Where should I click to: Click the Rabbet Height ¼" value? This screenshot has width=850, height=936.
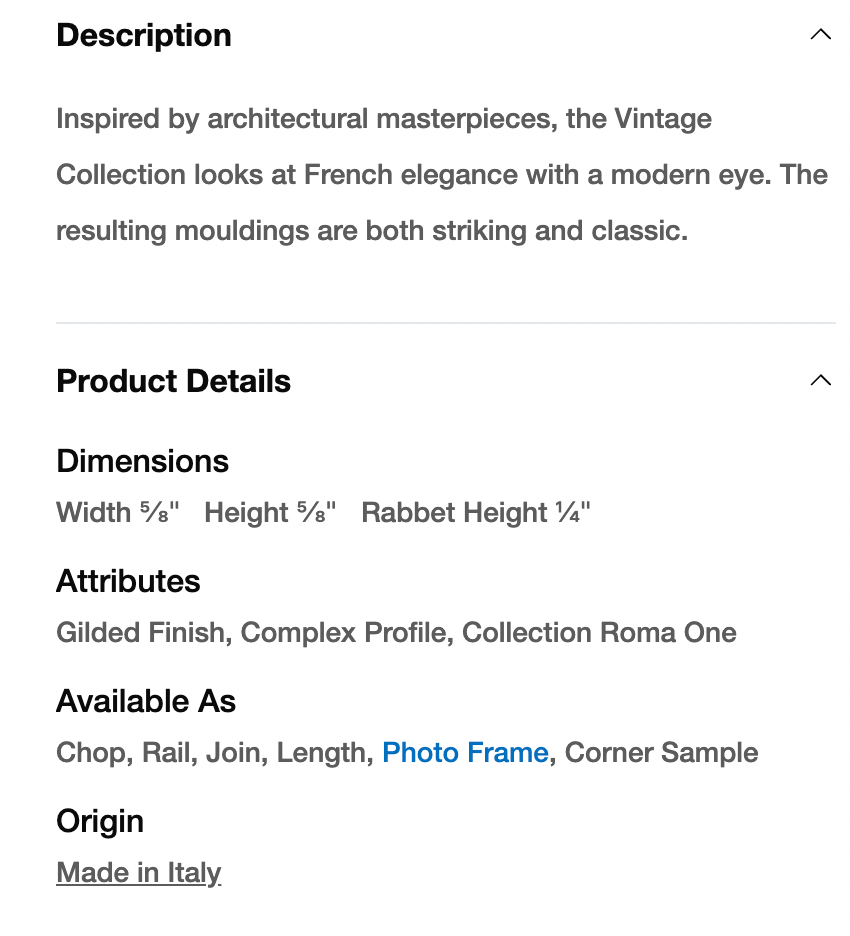476,513
